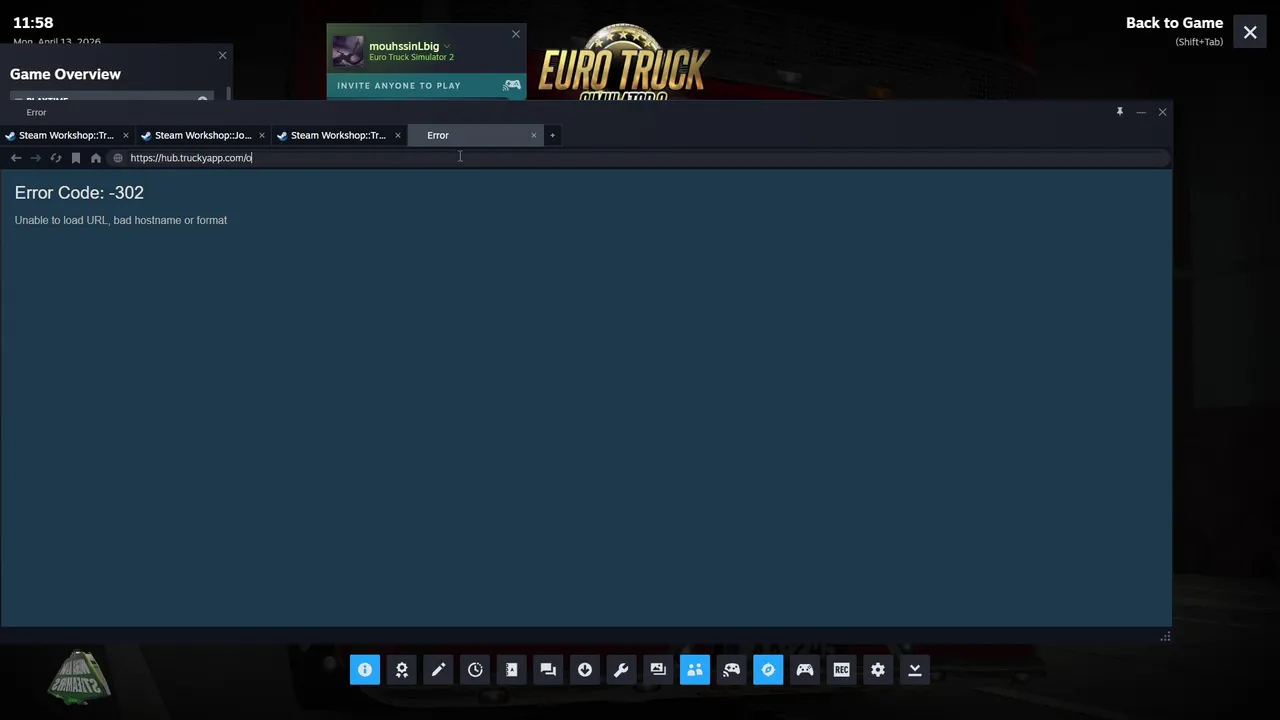This screenshot has width=1280, height=720.
Task: Close the overlay with top-right X
Action: tap(1250, 33)
